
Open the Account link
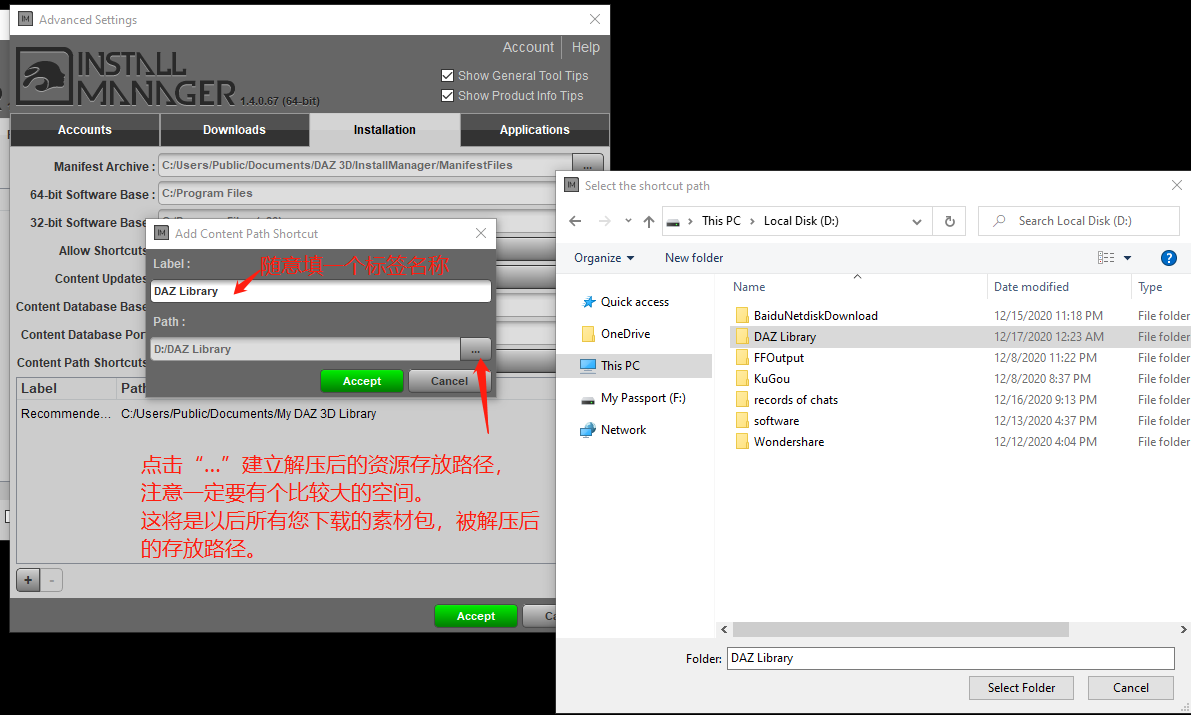pyautogui.click(x=528, y=47)
